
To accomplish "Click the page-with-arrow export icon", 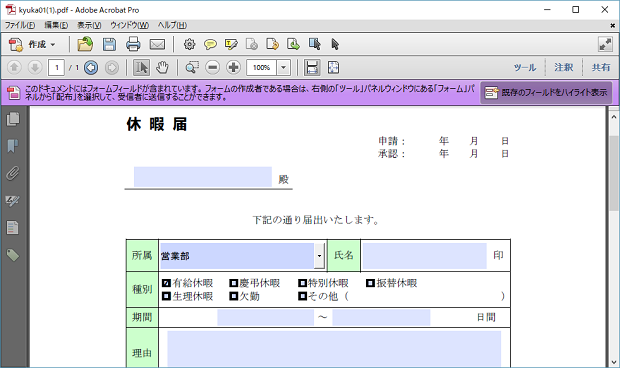I will 272,44.
